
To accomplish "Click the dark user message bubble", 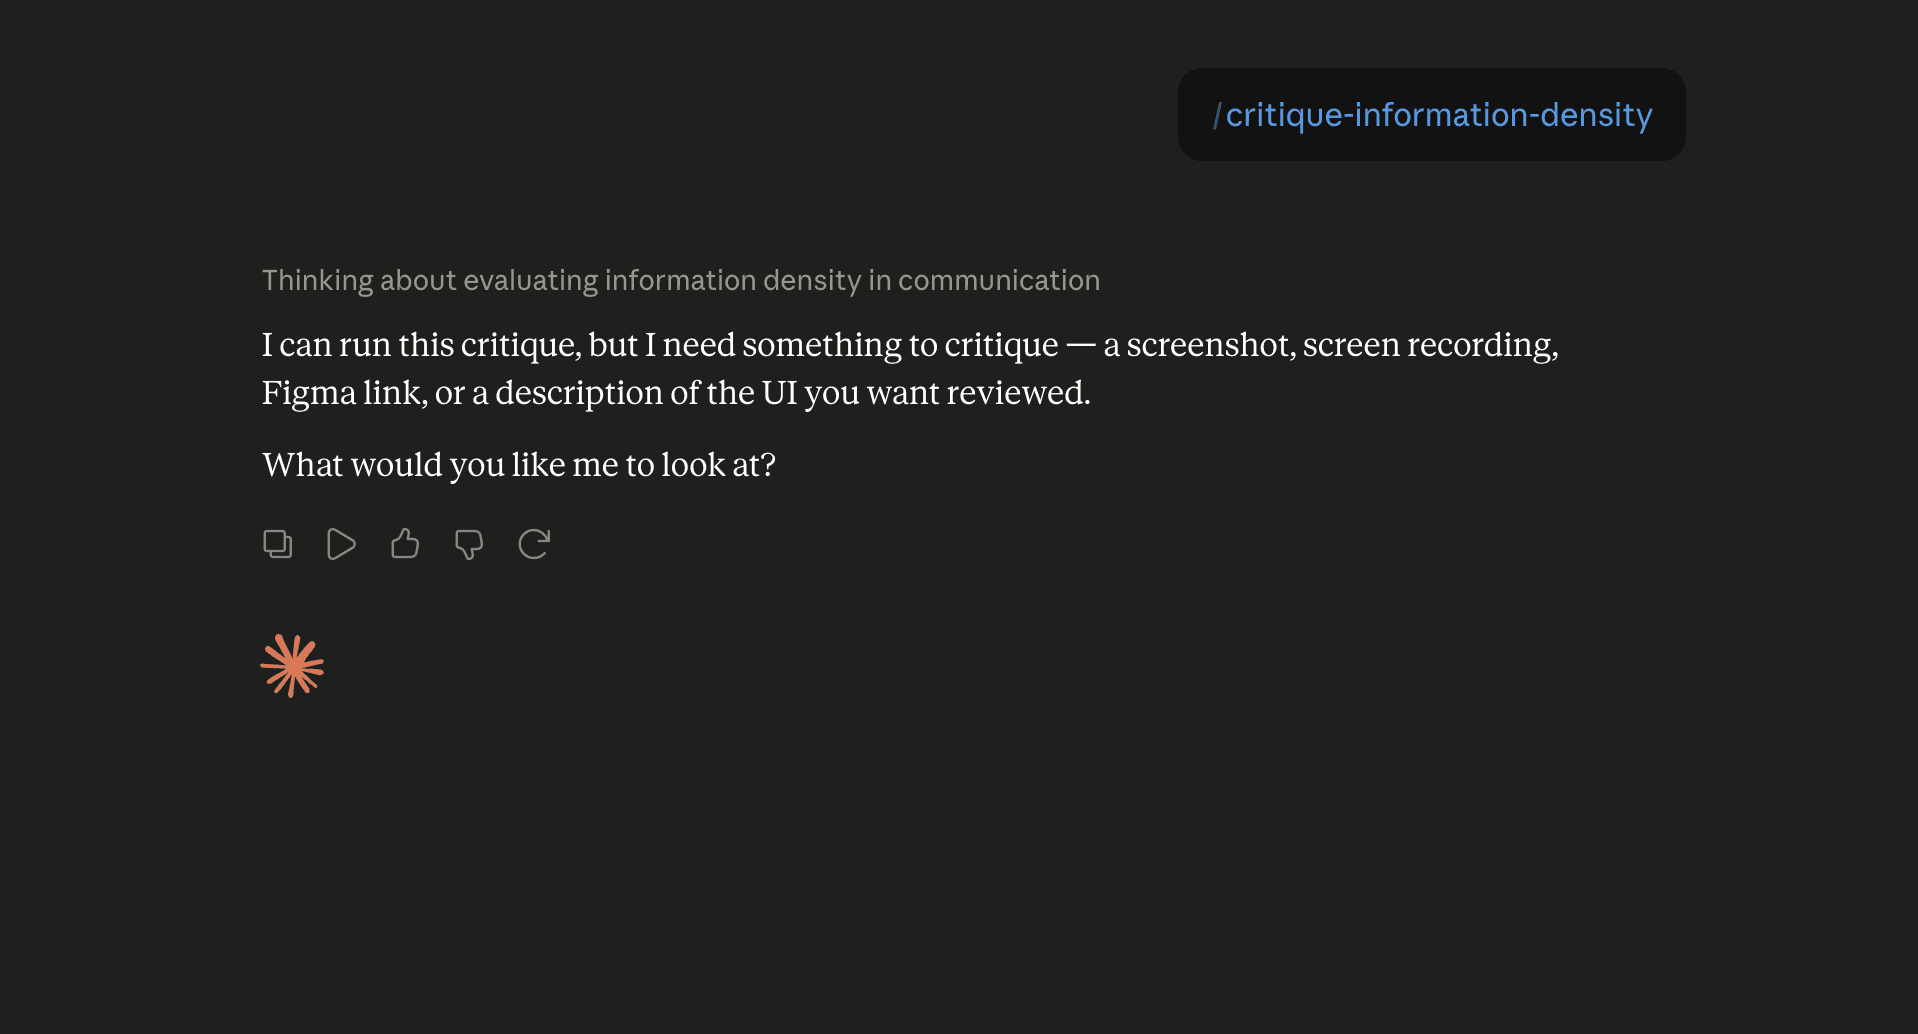I will pos(1432,114).
